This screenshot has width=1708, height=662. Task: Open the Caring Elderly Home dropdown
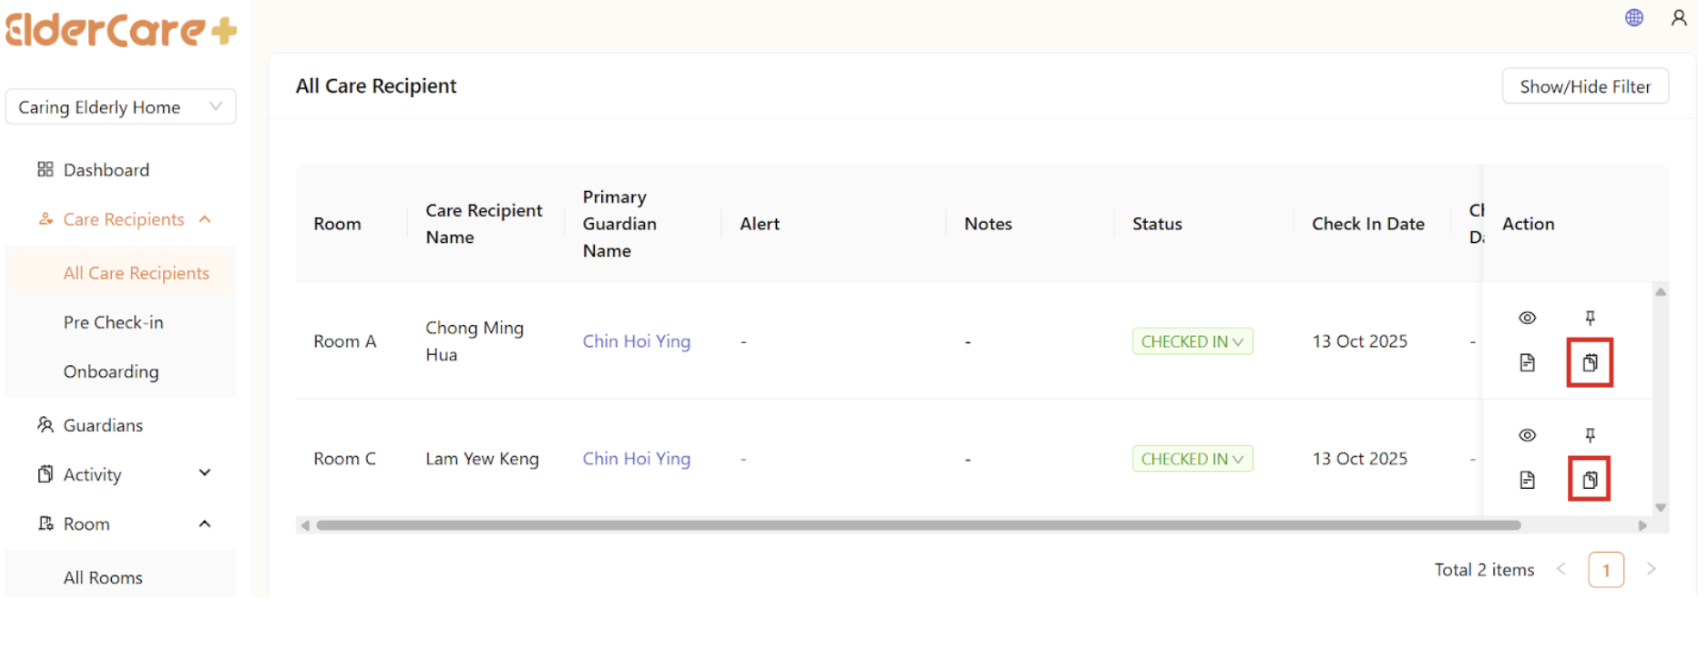pos(120,107)
